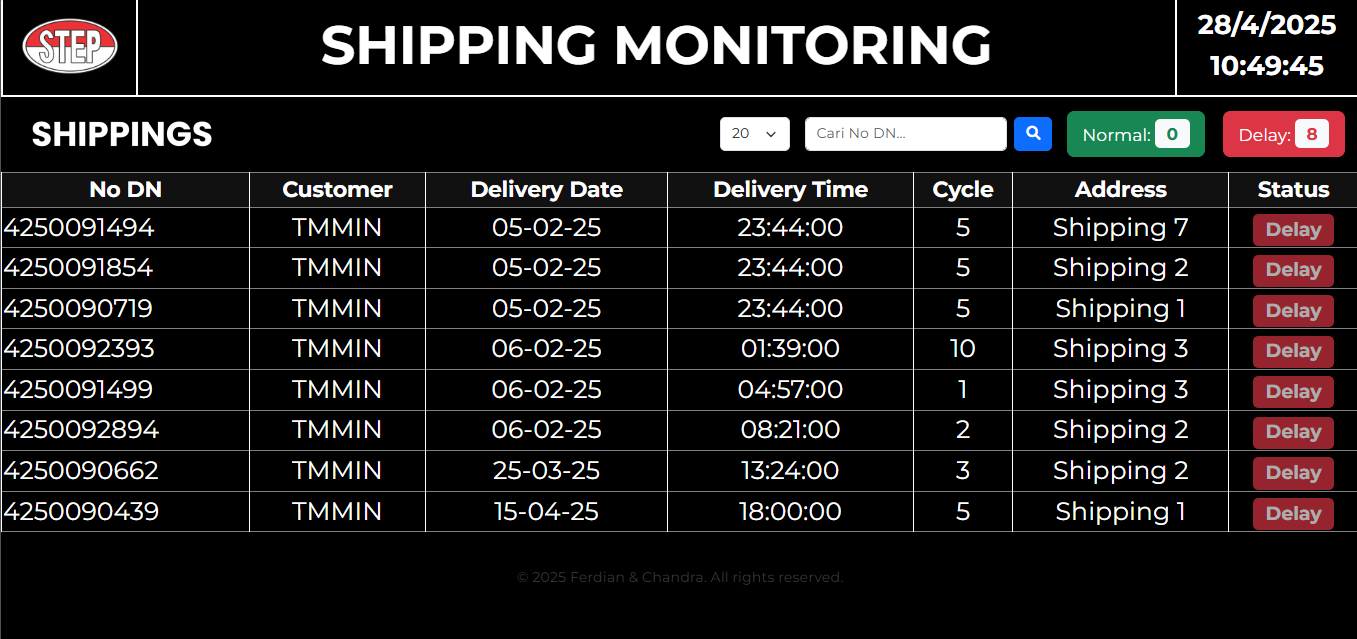Click the red Delay count button
Viewport: 1357px width, 639px height.
(1283, 134)
